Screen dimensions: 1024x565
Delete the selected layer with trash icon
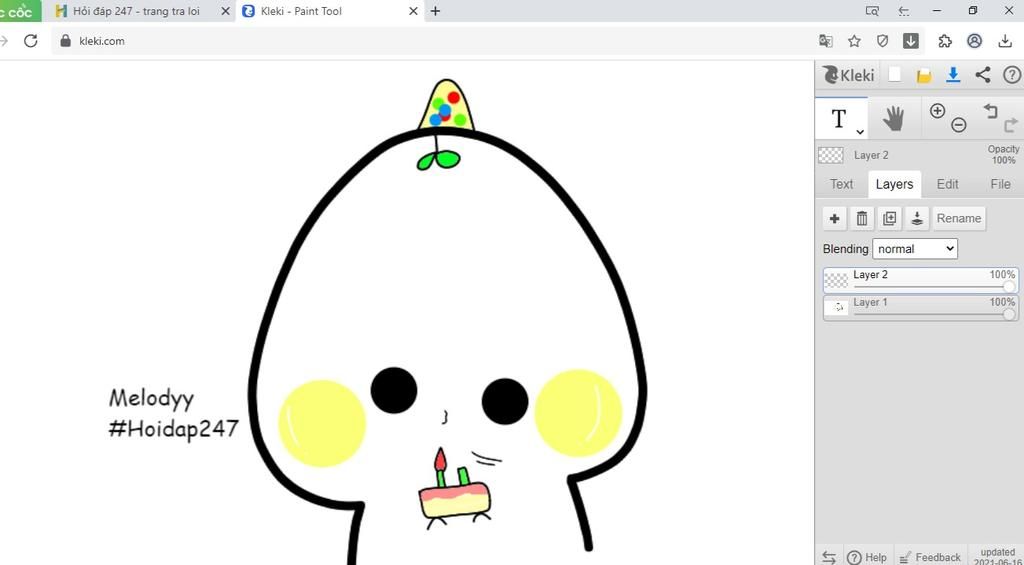[862, 219]
